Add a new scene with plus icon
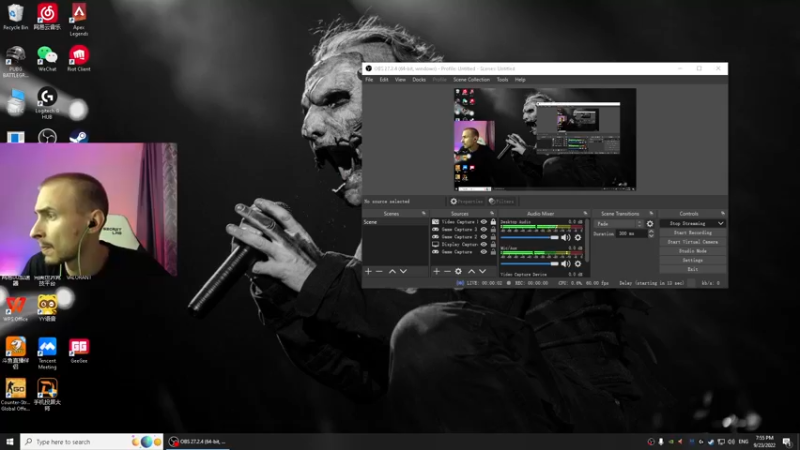The height and width of the screenshot is (450, 800). click(x=368, y=271)
